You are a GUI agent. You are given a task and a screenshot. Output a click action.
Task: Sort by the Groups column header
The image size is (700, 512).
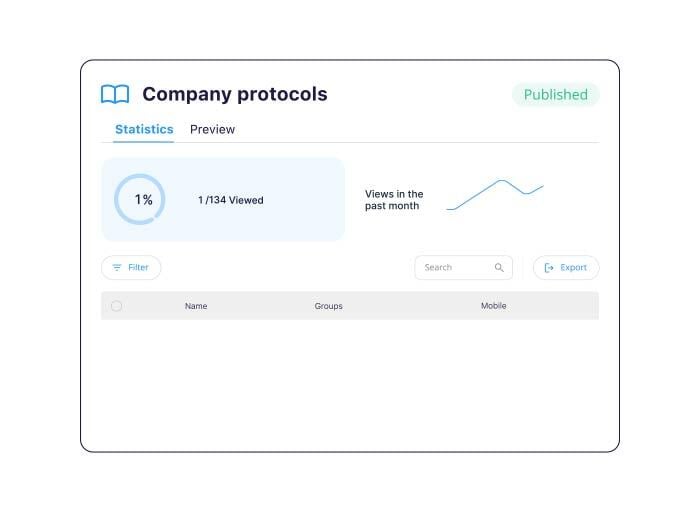click(328, 306)
